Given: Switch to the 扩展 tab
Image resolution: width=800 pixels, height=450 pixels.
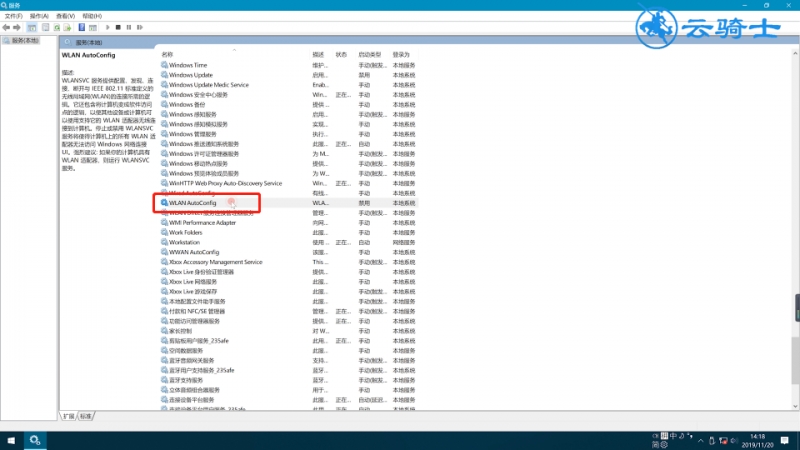Looking at the screenshot, I should tap(69, 416).
